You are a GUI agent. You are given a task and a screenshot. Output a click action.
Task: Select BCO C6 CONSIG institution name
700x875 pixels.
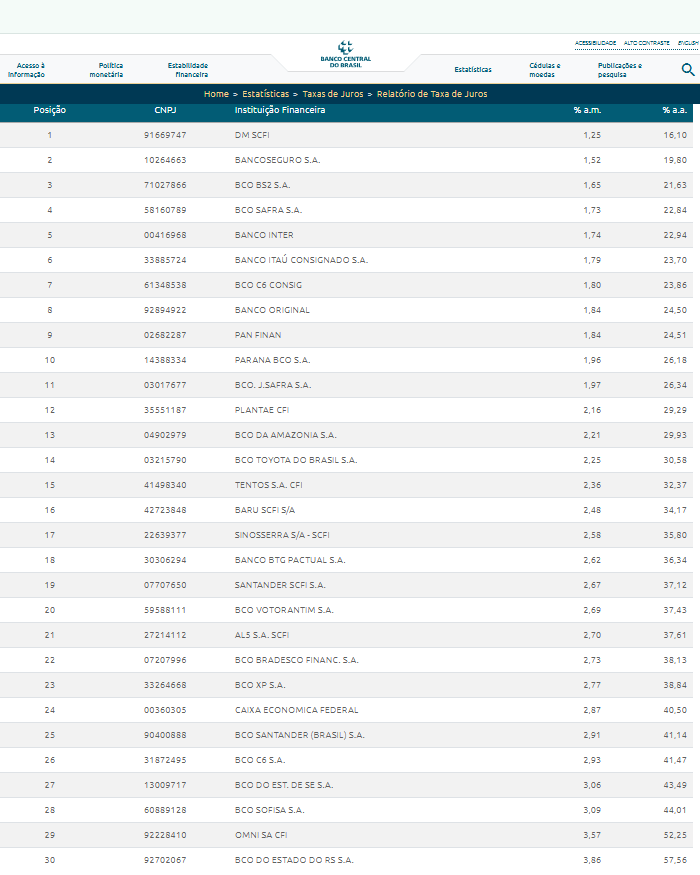(268, 285)
